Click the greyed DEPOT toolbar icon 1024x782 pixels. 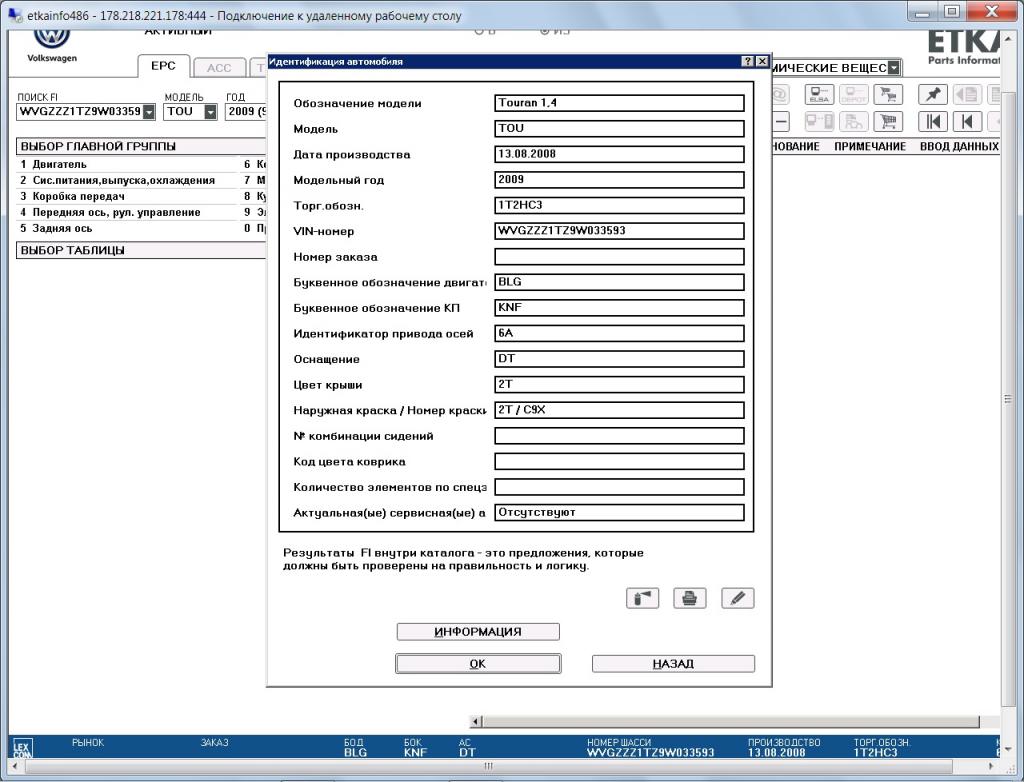pyautogui.click(x=853, y=95)
